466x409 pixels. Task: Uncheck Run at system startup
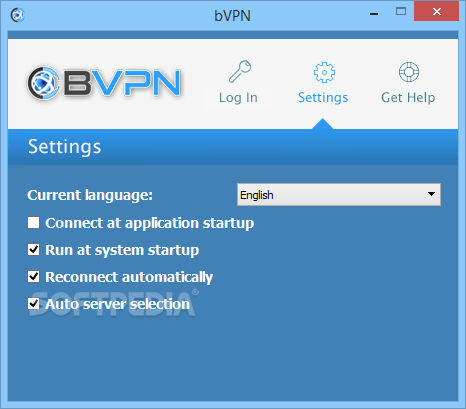tap(33, 250)
